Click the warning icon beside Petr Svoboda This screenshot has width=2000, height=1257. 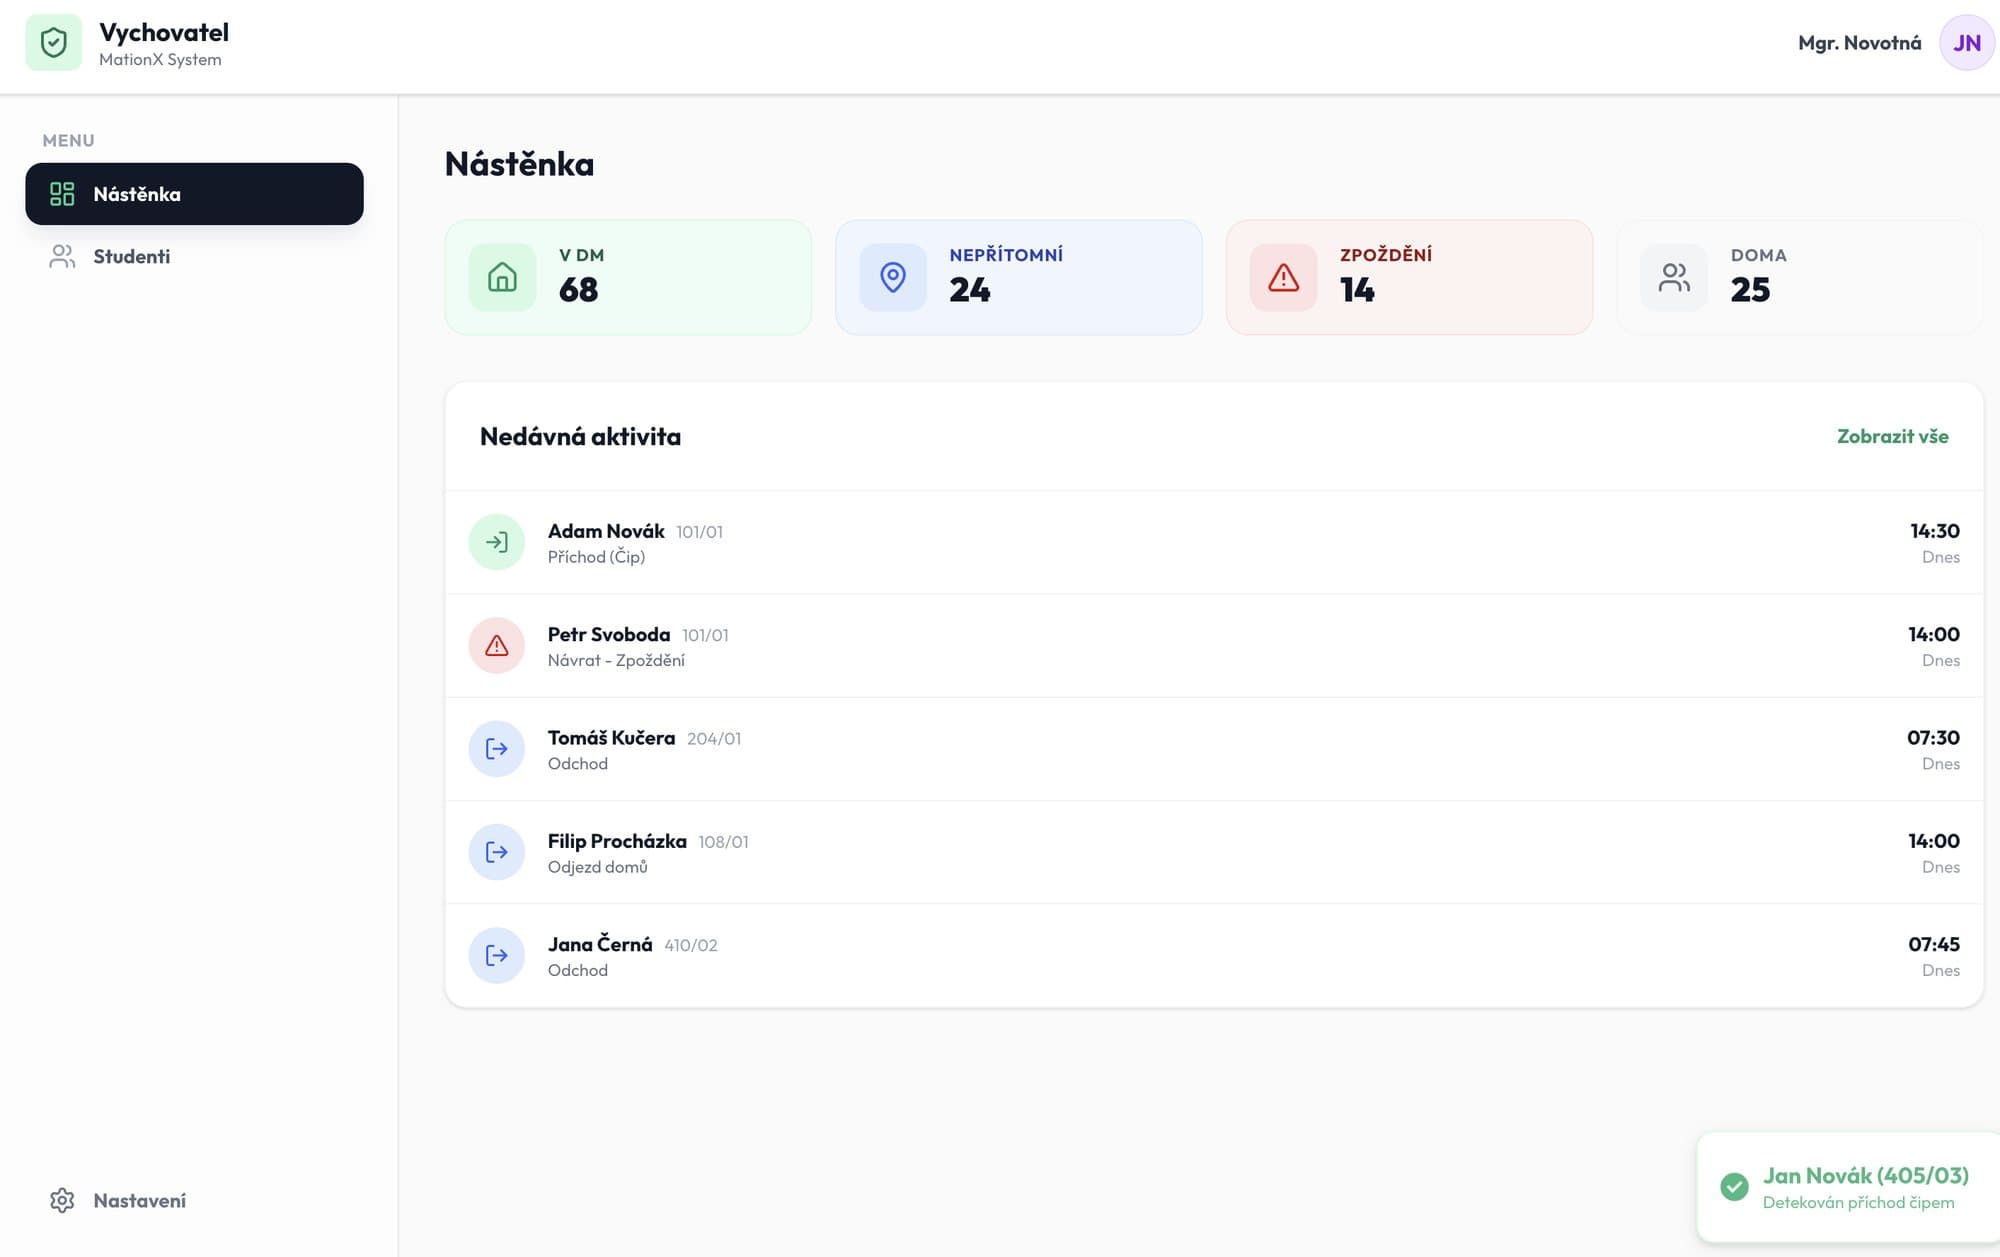[x=497, y=645]
